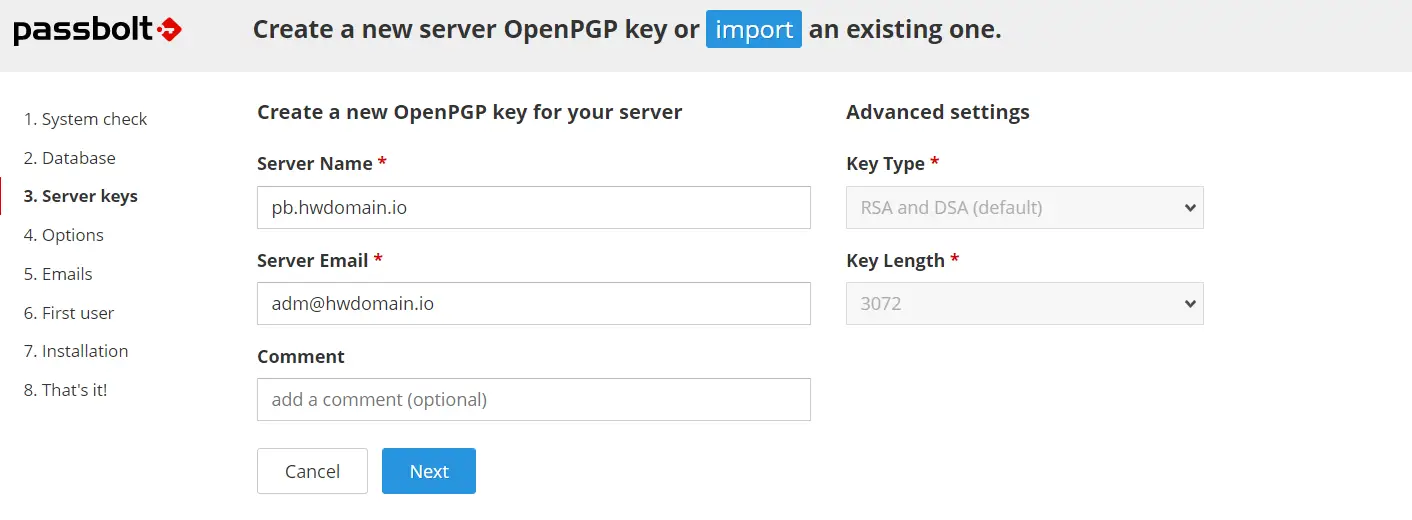This screenshot has height=520, width=1412.
Task: Click into the Server Email field
Action: point(533,303)
